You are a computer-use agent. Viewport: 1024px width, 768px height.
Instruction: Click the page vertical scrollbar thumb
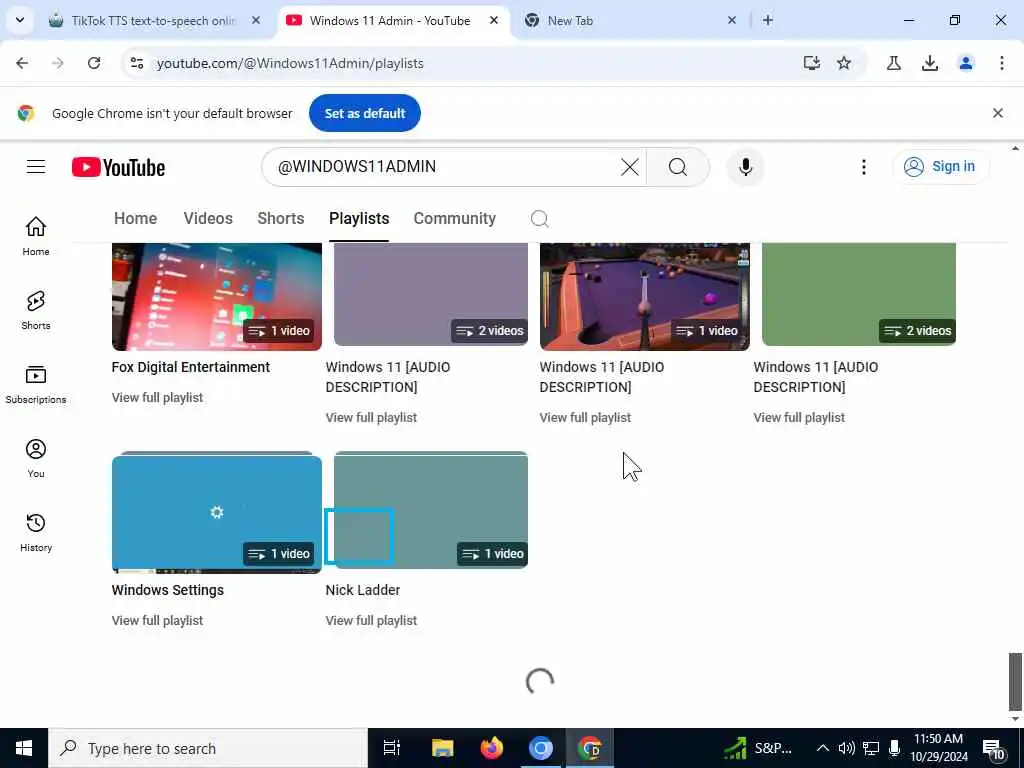pos(1014,681)
